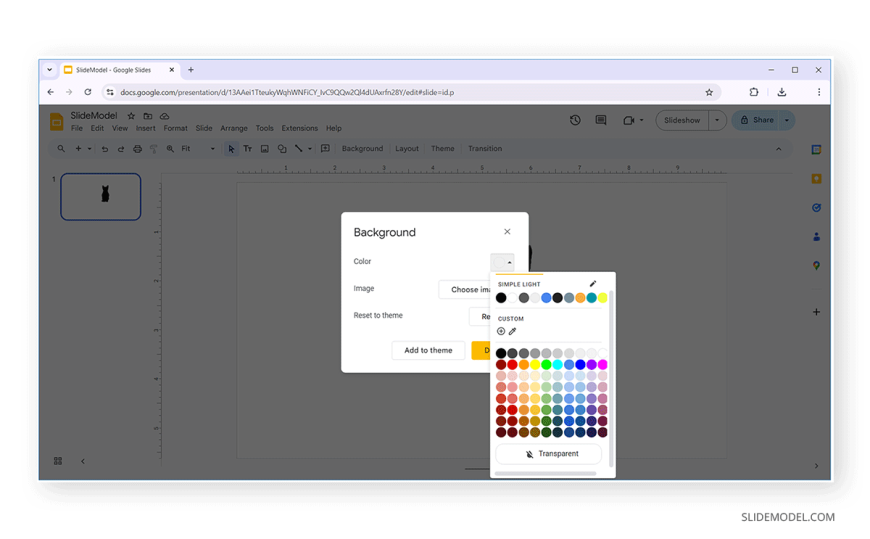This screenshot has height=539, width=870.
Task: Choose the text box tool
Action: [247, 149]
